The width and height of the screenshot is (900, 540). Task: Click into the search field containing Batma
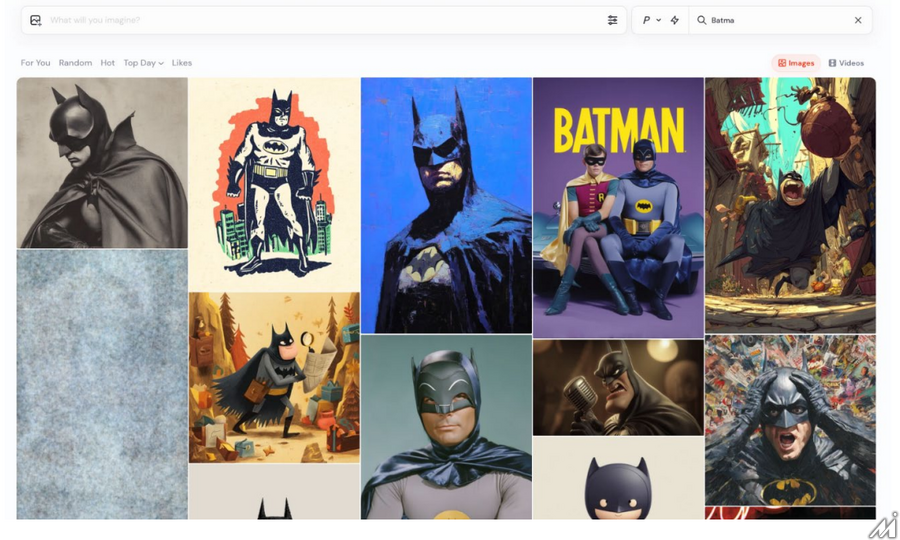(x=779, y=20)
